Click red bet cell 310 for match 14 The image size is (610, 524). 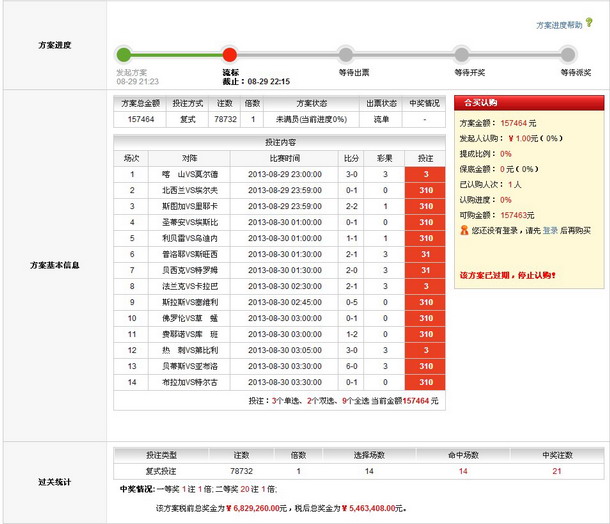click(x=425, y=383)
